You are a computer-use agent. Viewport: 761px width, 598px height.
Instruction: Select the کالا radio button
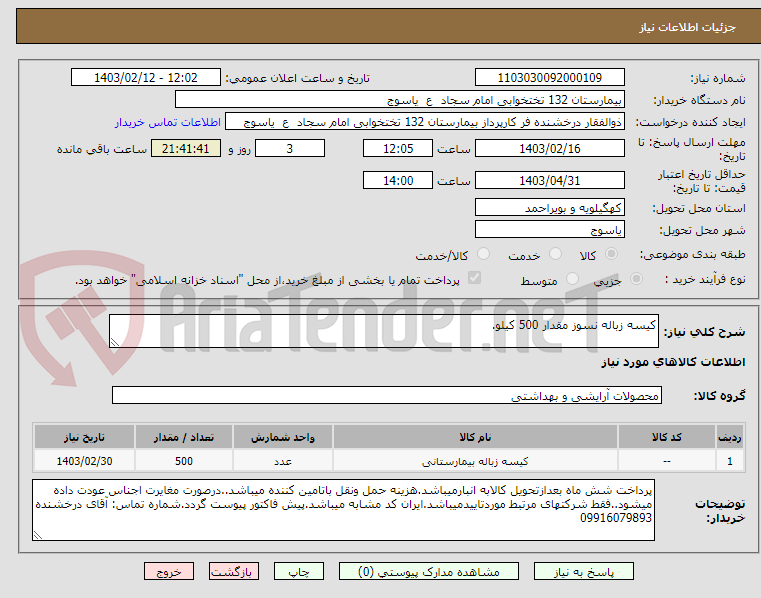(x=612, y=254)
